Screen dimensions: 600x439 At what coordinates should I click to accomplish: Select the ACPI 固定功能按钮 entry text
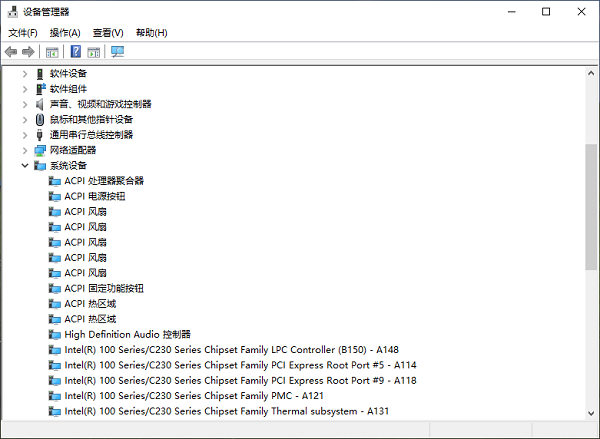(104, 288)
